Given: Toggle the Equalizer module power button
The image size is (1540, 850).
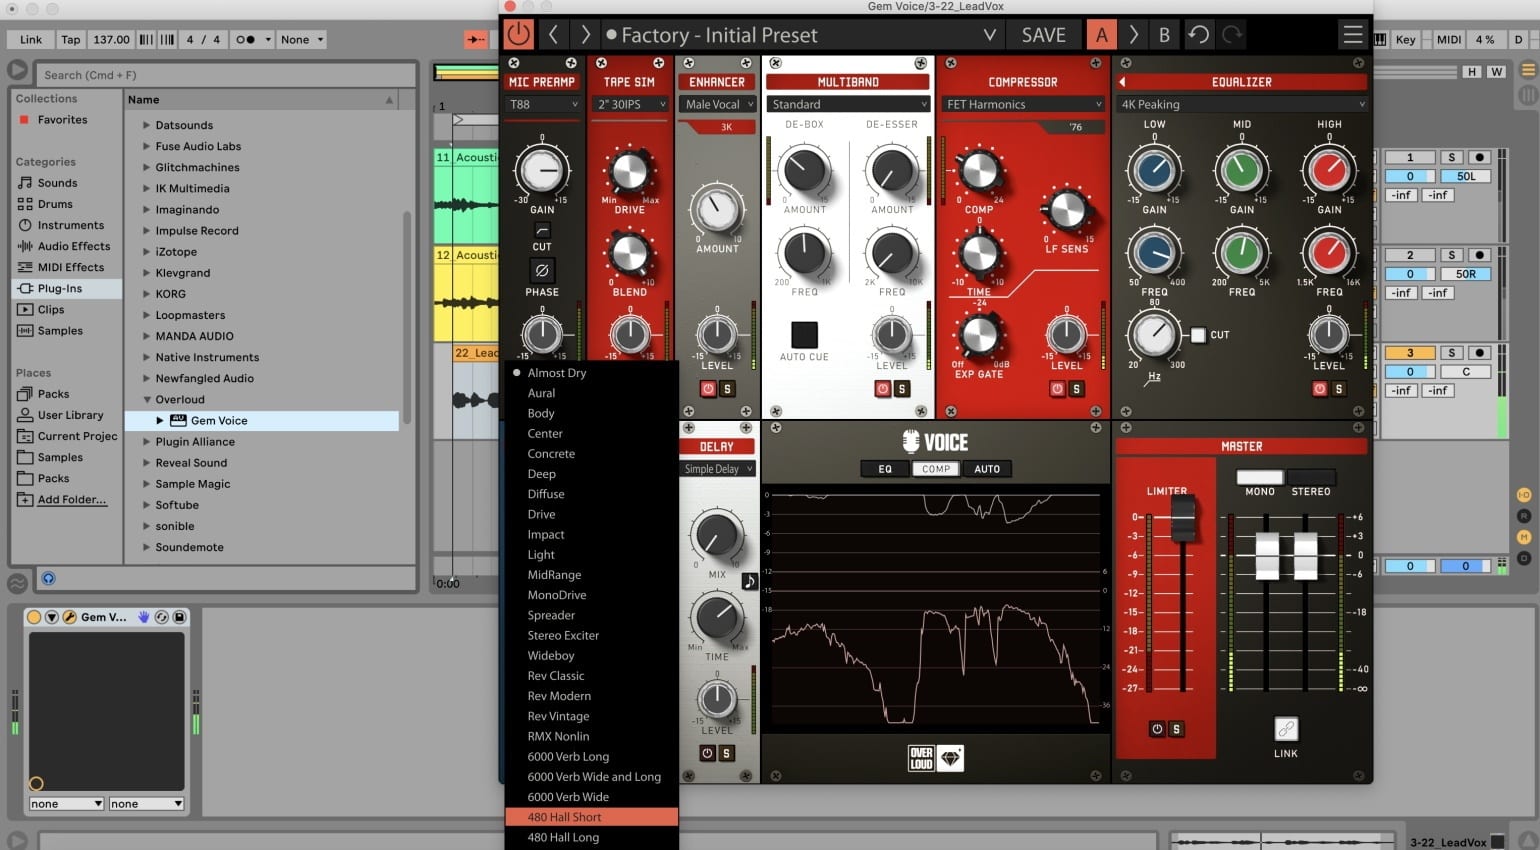Looking at the screenshot, I should pyautogui.click(x=1319, y=389).
